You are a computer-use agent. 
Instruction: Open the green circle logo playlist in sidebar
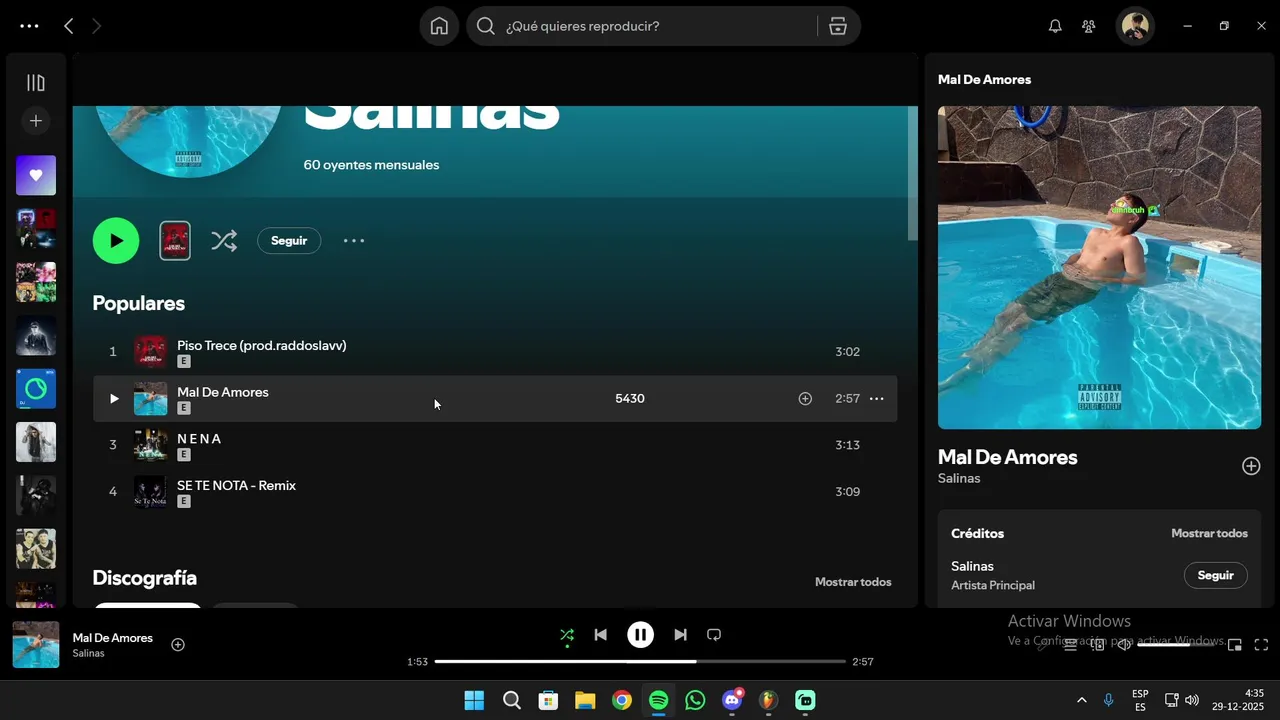point(36,389)
